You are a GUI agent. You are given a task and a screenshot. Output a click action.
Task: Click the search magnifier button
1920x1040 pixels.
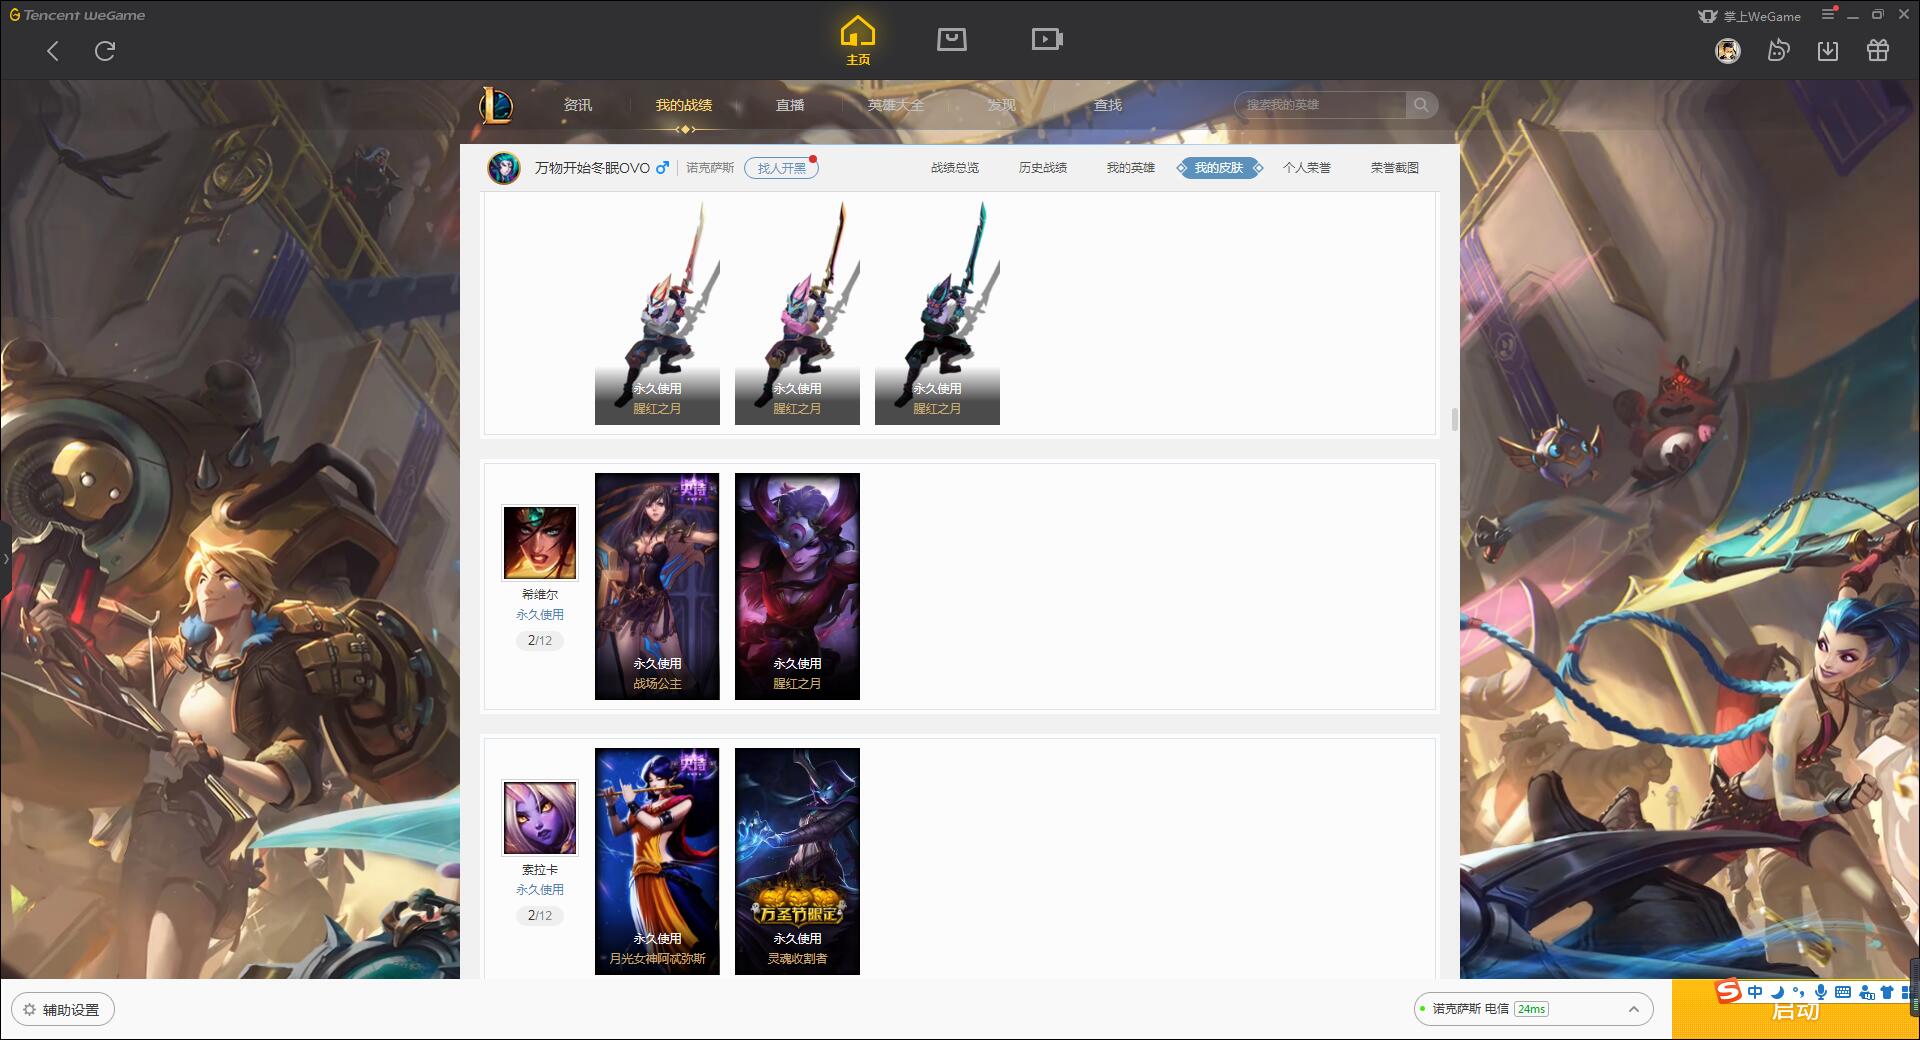(1421, 105)
